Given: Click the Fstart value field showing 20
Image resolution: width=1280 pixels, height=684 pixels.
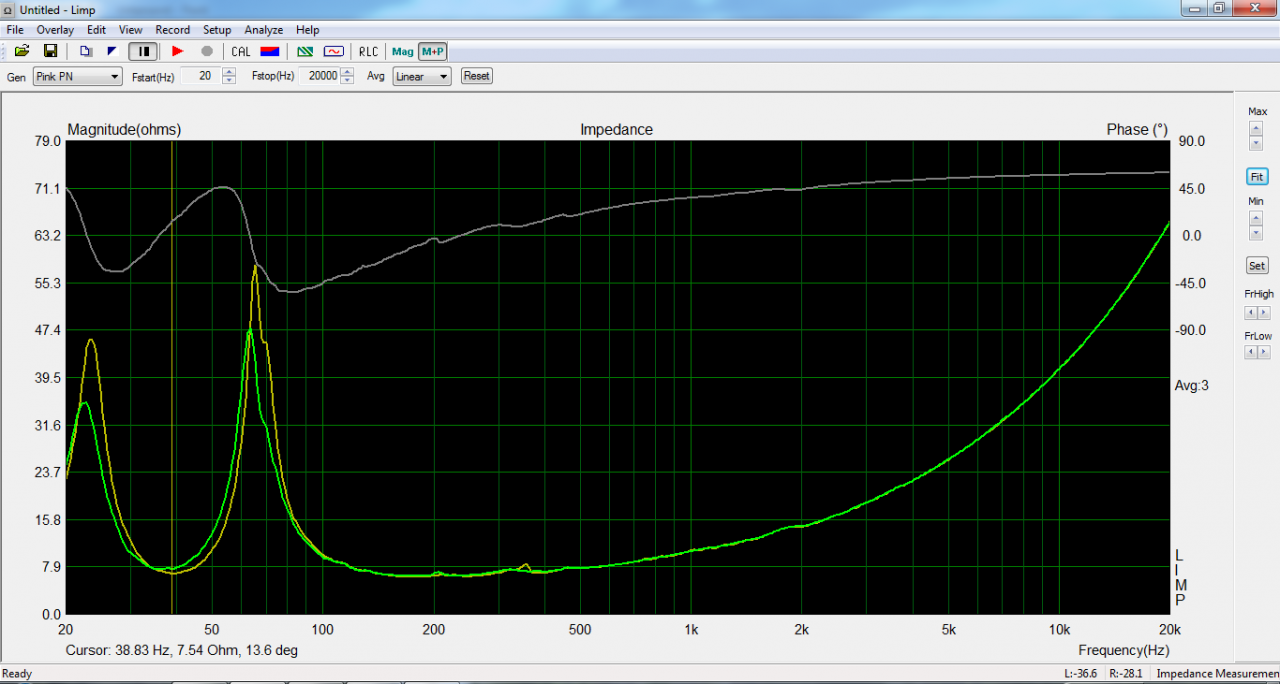Looking at the screenshot, I should [x=200, y=76].
